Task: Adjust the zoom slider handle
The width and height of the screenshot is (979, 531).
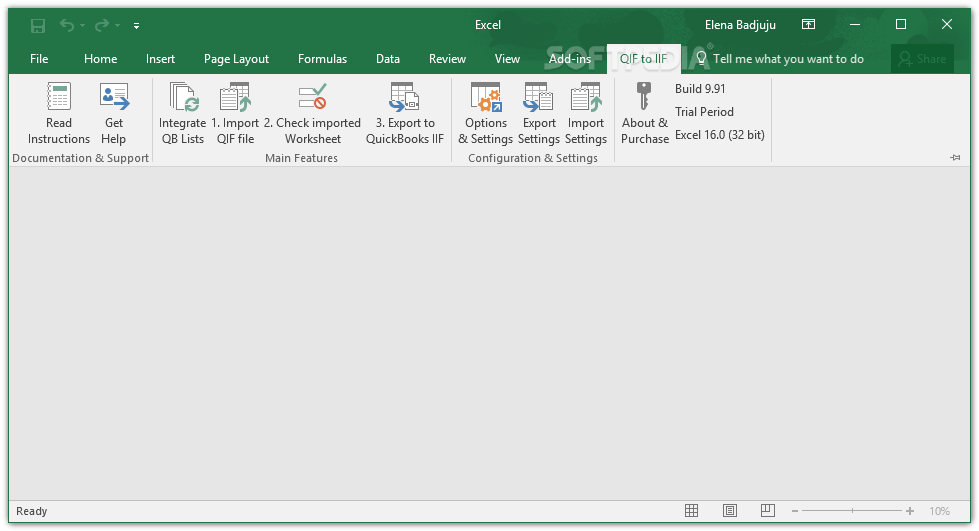Action: pos(852,511)
